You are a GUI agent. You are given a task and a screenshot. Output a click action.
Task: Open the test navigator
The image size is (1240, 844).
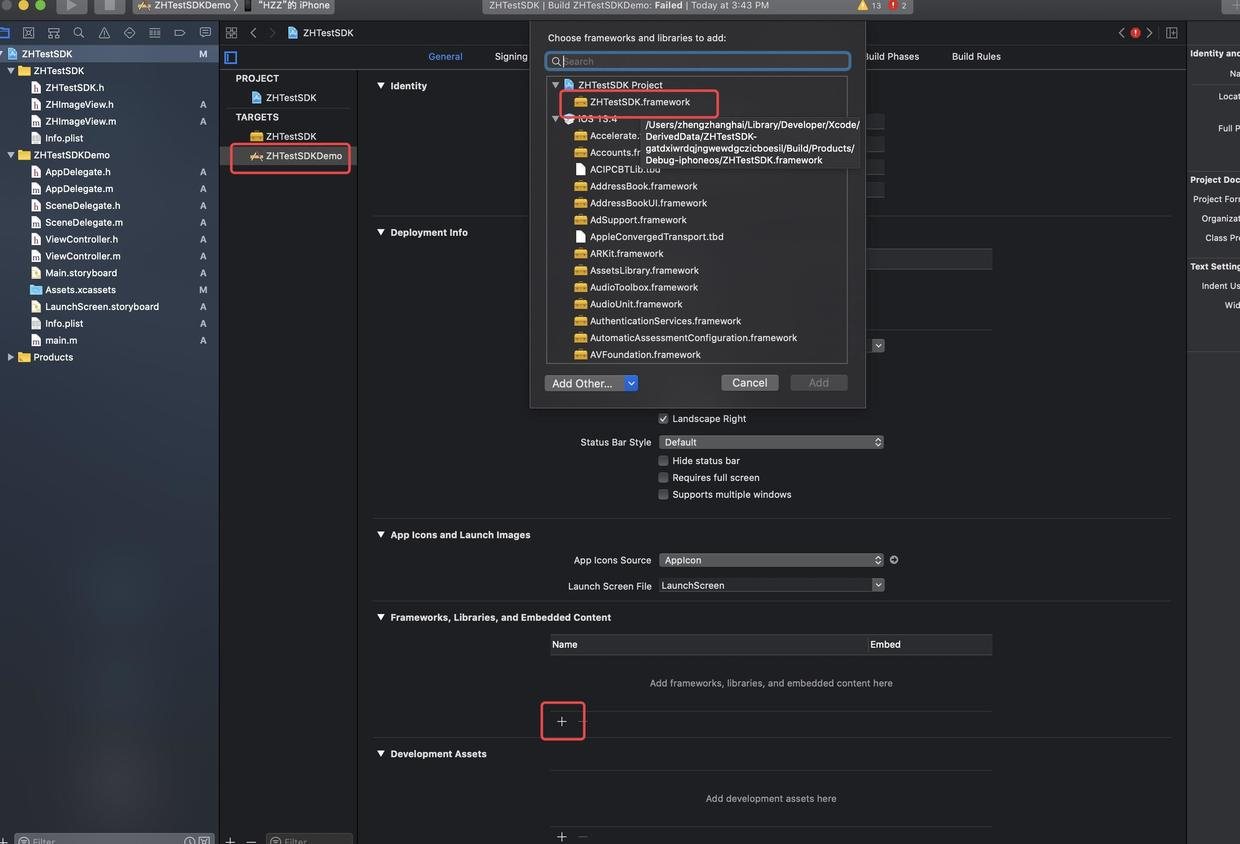129,33
